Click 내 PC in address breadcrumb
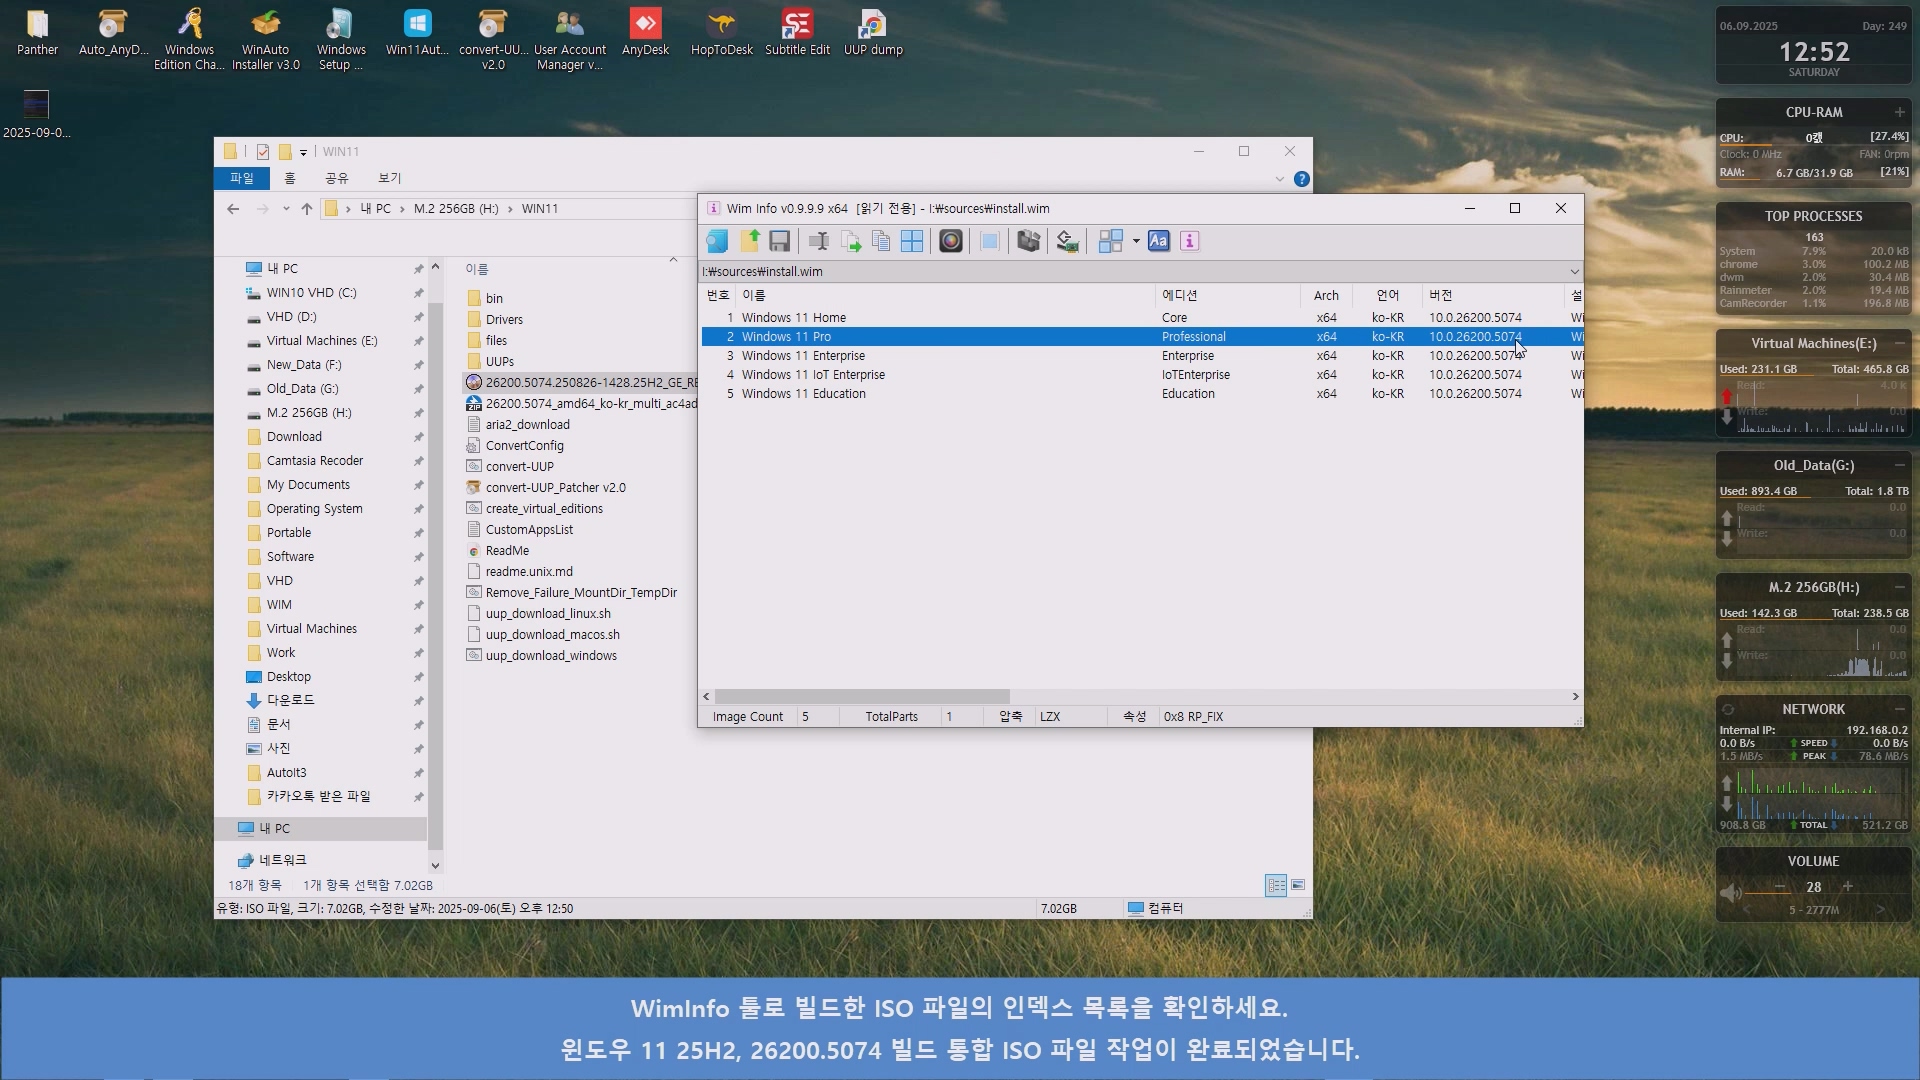The height and width of the screenshot is (1080, 1920). coord(376,209)
